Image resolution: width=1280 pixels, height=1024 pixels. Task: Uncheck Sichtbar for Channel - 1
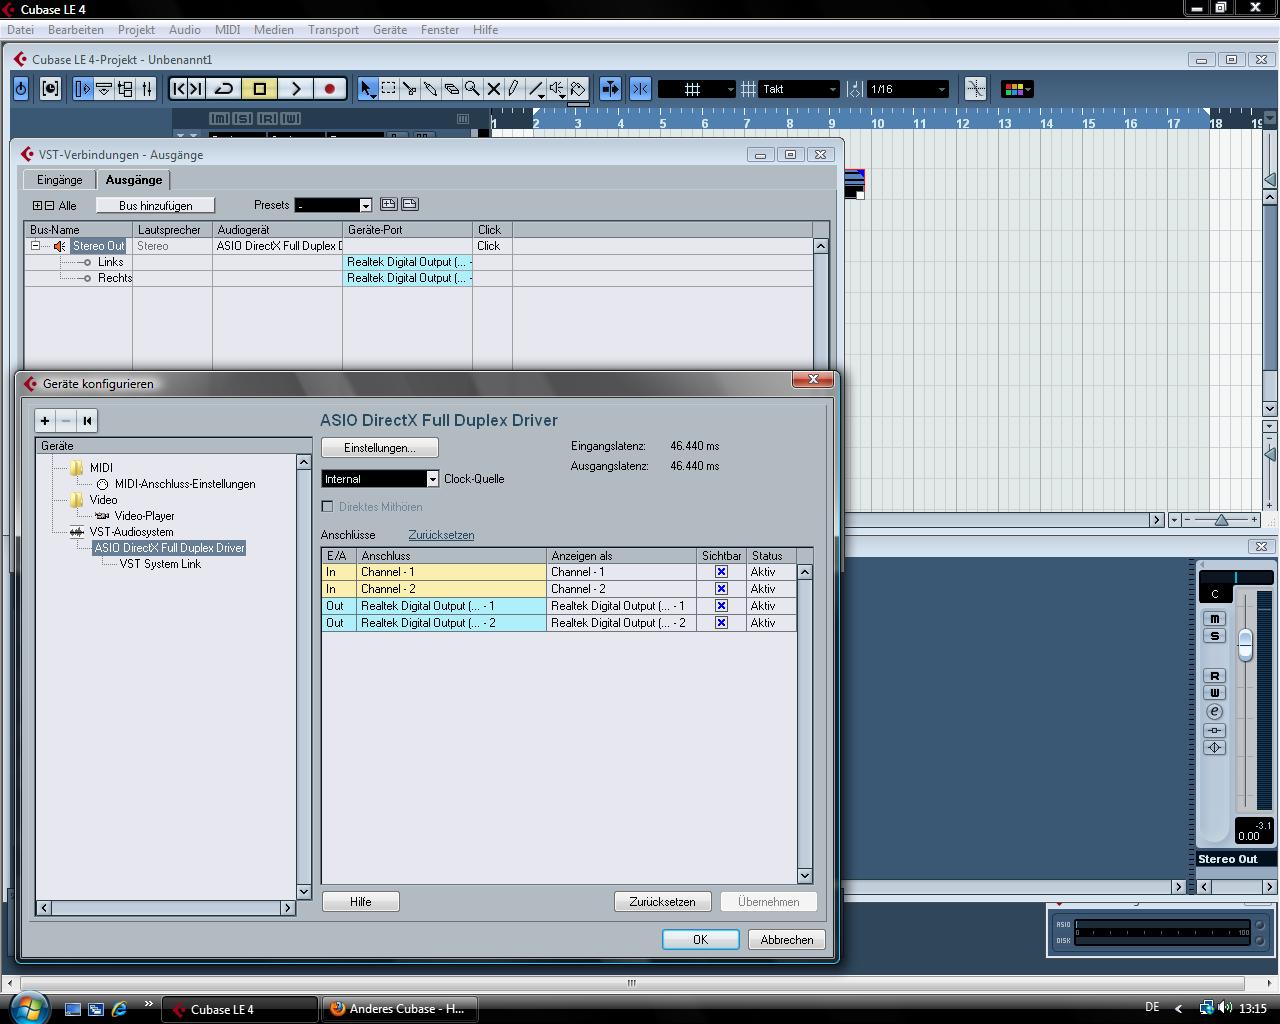coord(721,572)
